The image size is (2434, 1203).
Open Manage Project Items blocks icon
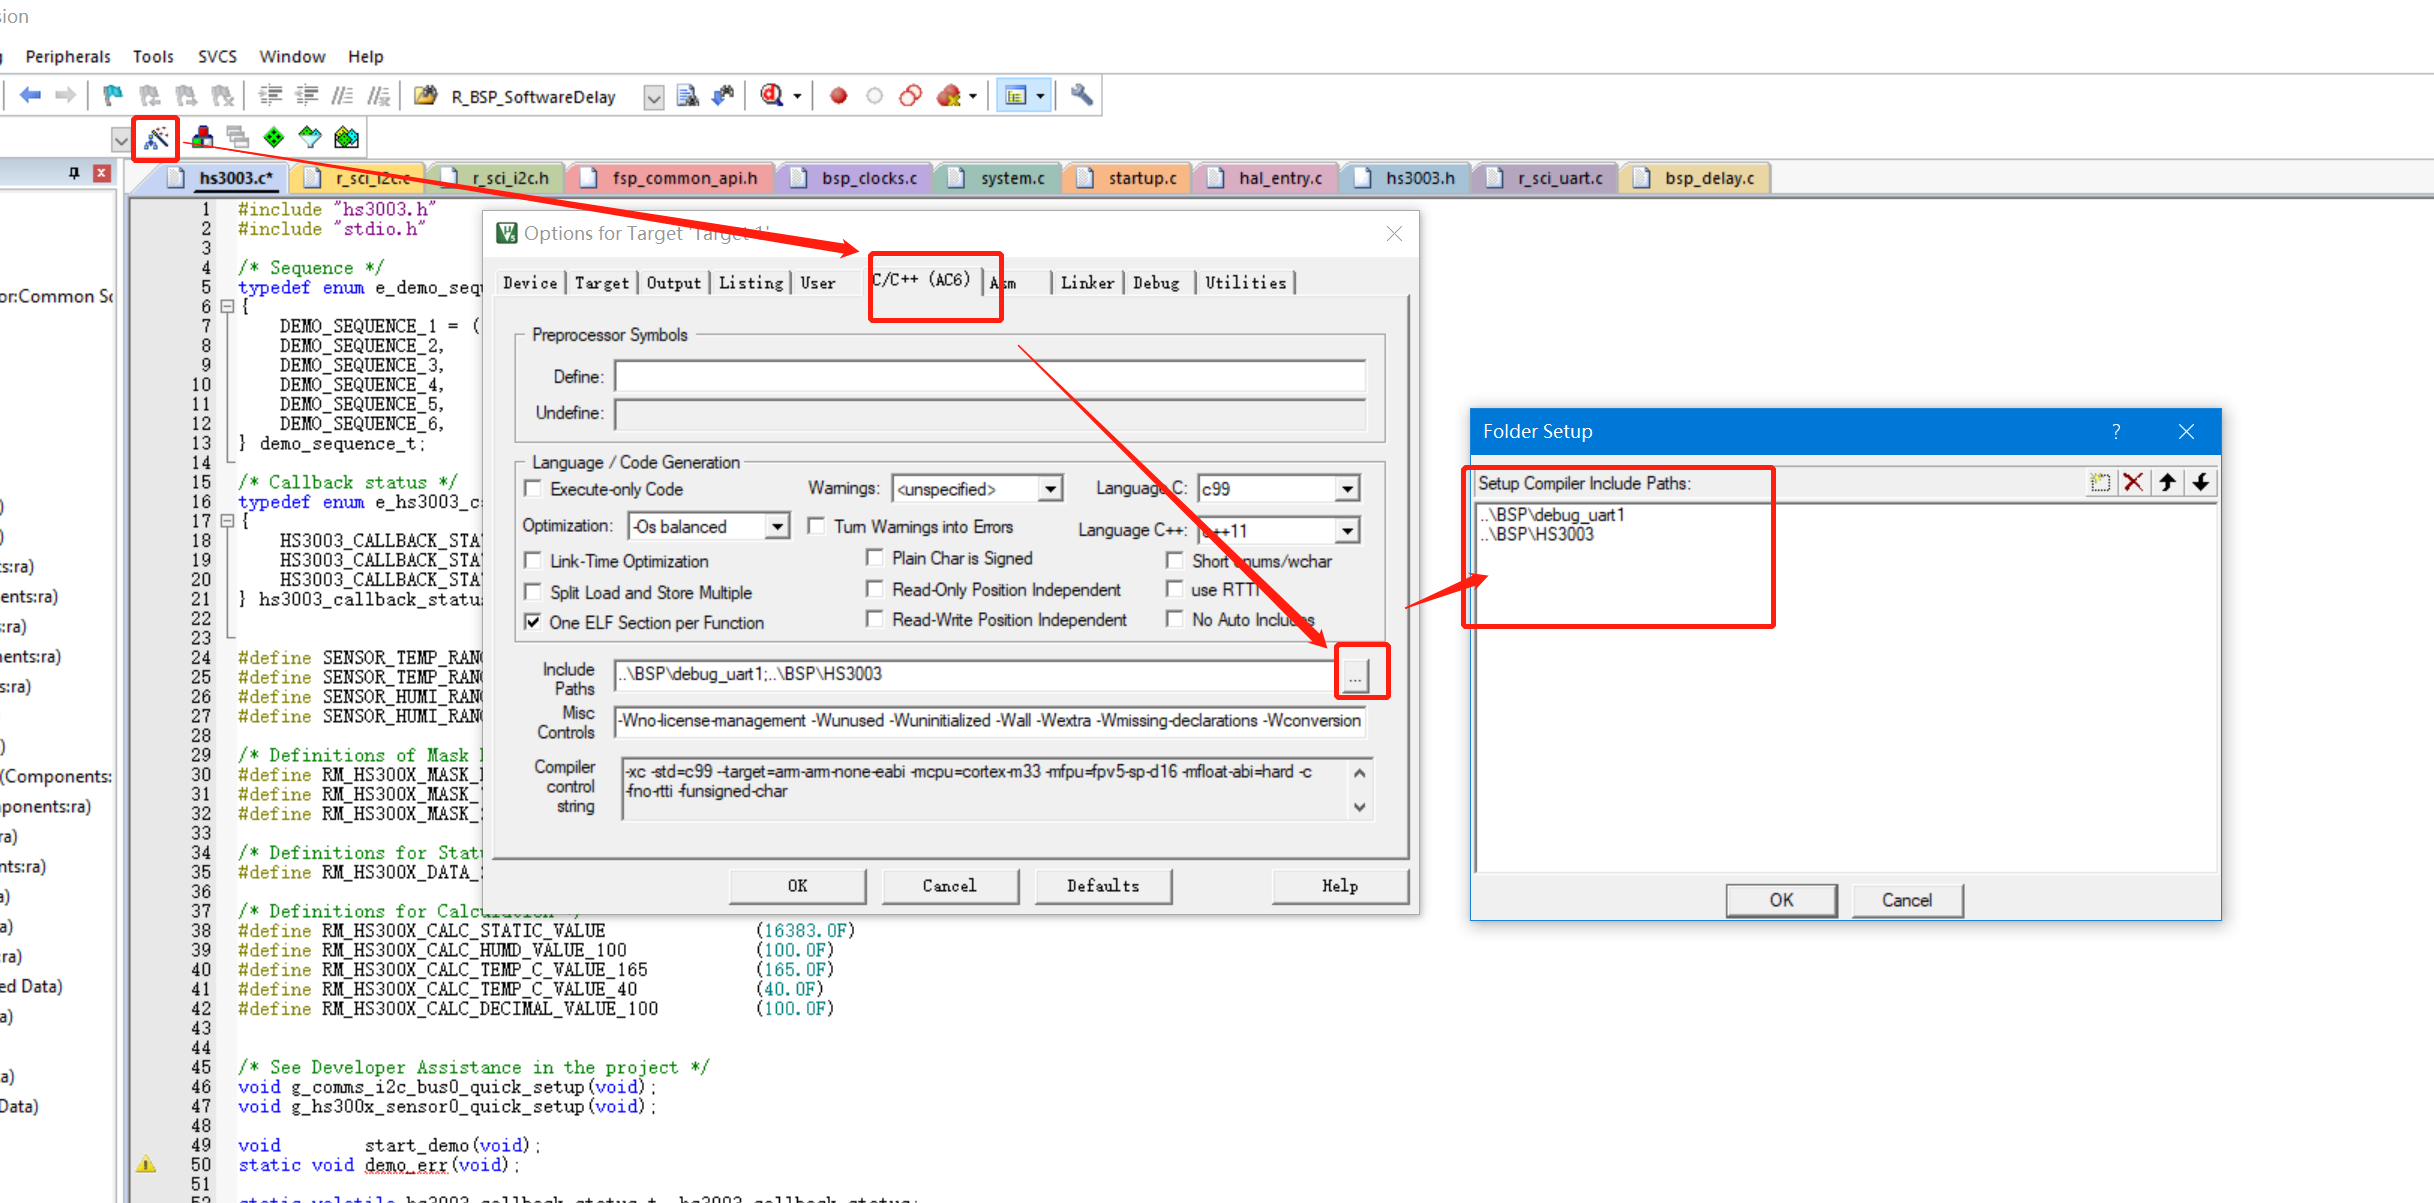202,137
